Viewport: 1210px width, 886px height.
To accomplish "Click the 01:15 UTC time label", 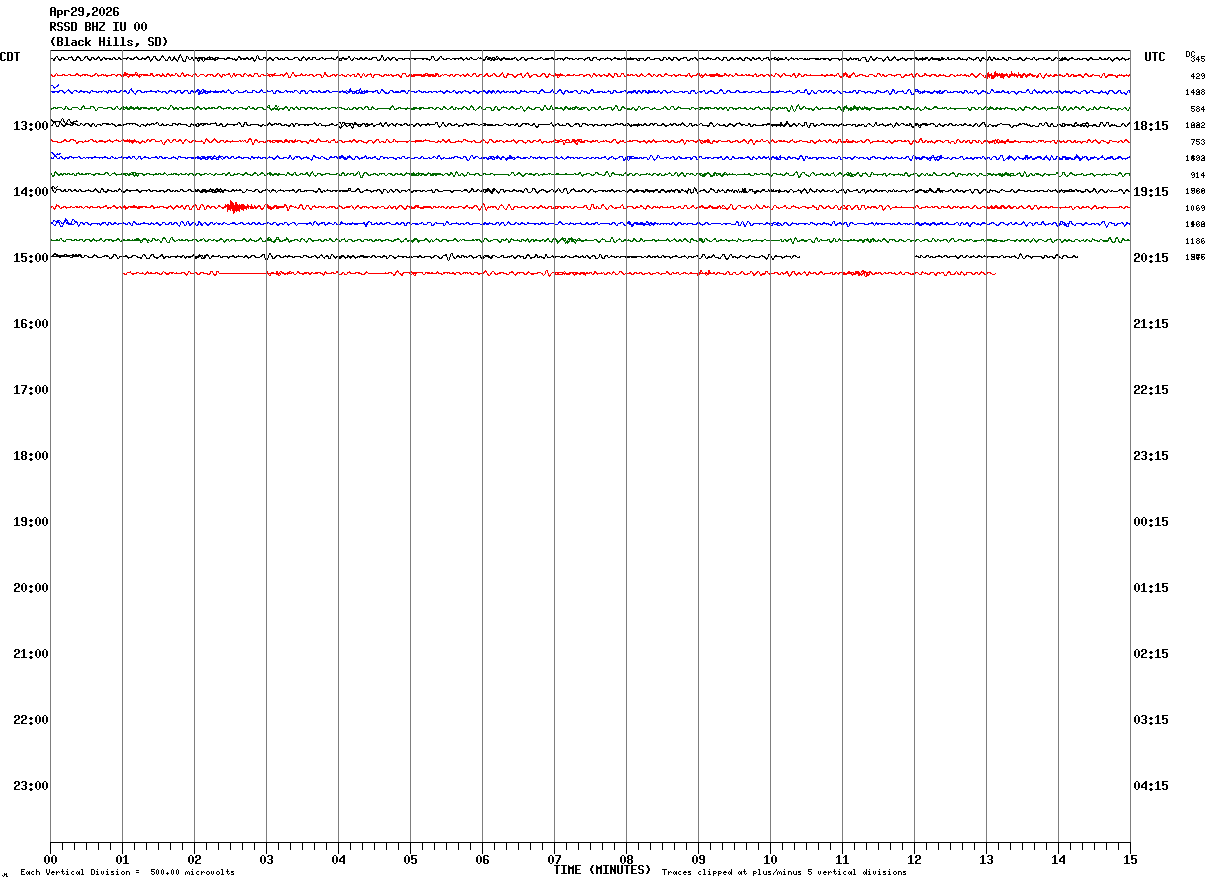I will click(x=1151, y=588).
